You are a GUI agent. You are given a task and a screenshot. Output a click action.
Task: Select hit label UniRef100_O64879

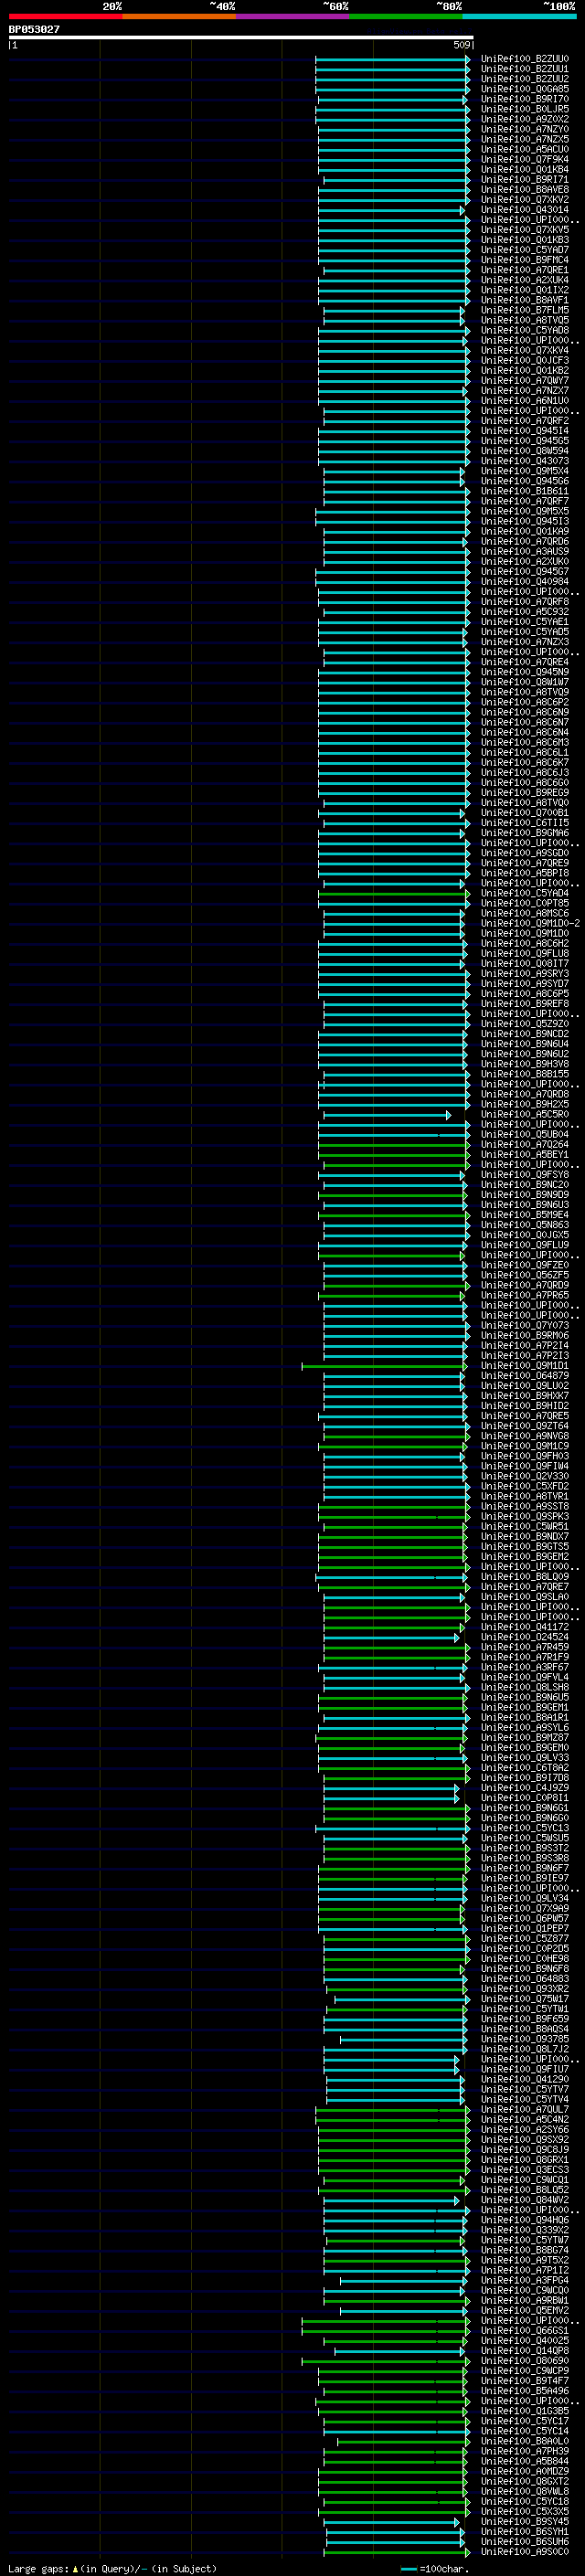pyautogui.click(x=525, y=1376)
